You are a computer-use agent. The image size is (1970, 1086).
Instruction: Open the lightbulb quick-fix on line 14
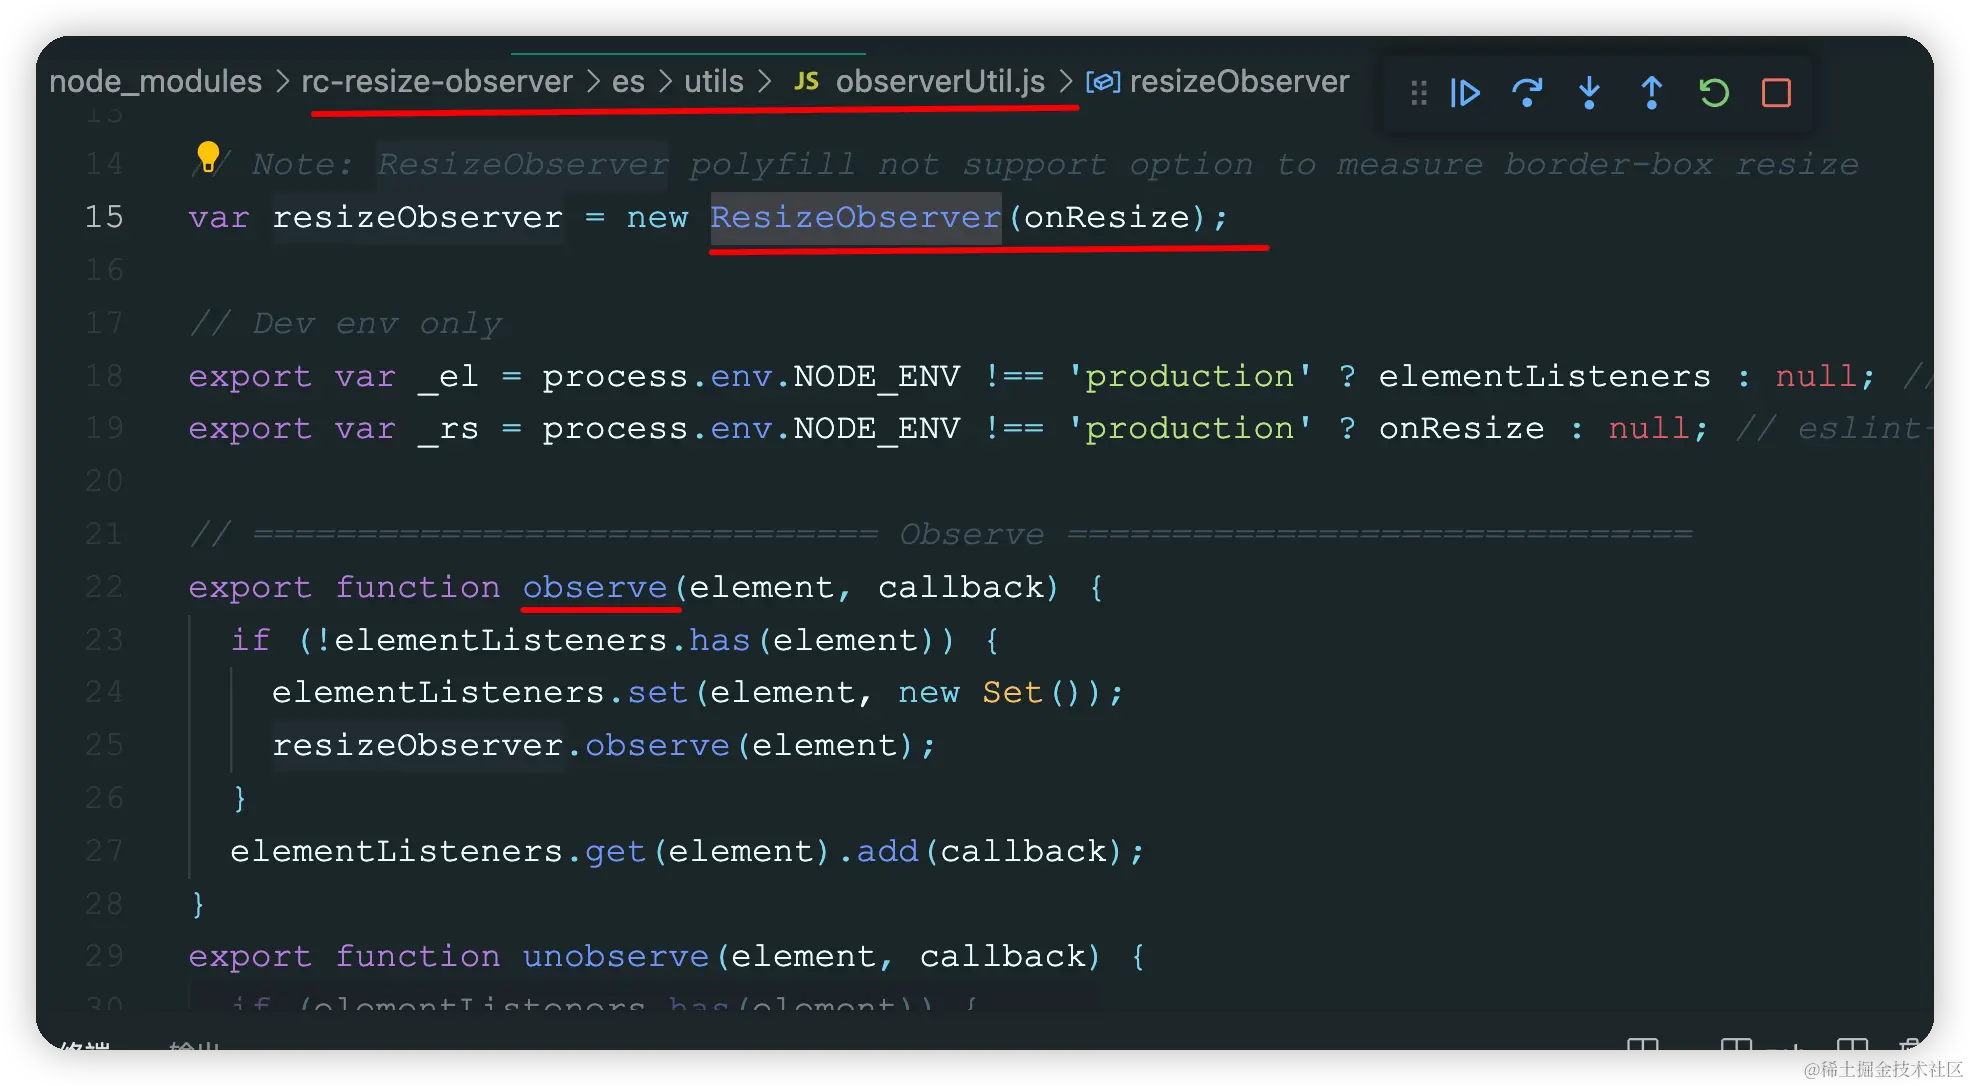[x=208, y=156]
